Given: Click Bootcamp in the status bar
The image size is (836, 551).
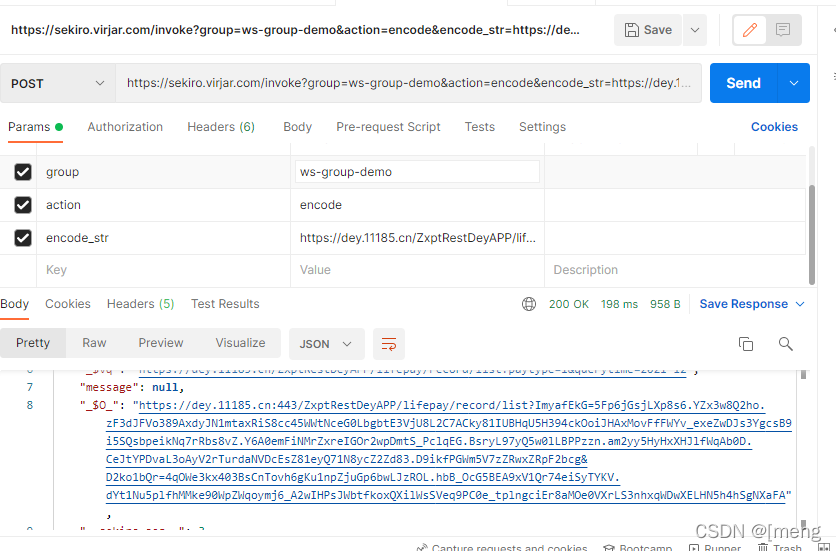Looking at the screenshot, I should click(638, 547).
